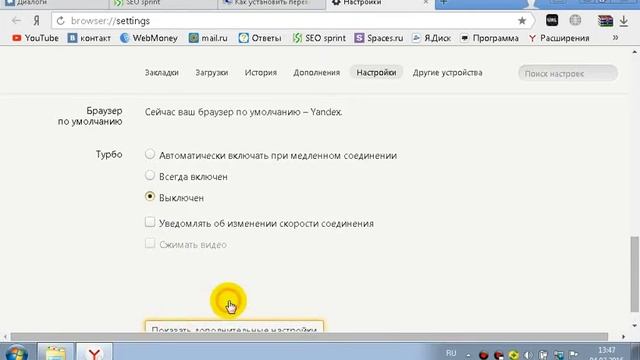Go back with the browser back arrow
Viewport: 640px width, 360px height.
[16, 21]
